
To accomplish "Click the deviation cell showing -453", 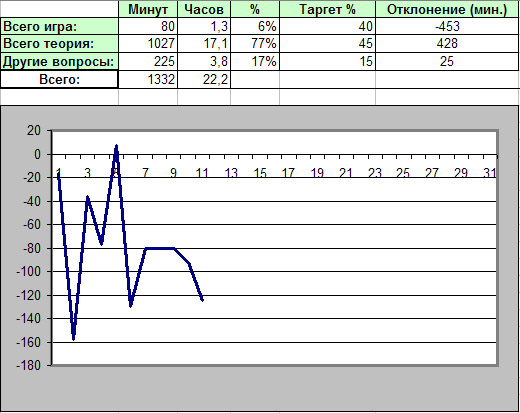I will 447,26.
